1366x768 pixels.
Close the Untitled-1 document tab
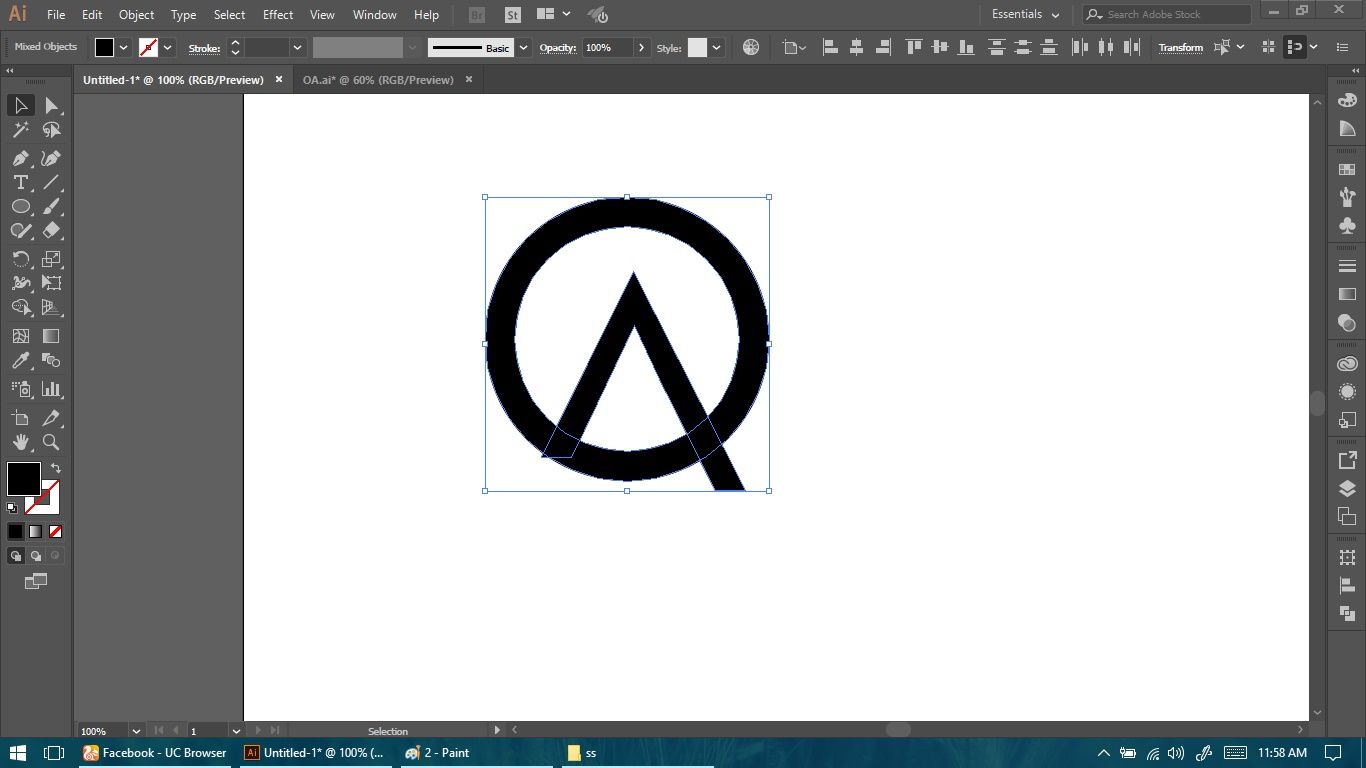(279, 79)
